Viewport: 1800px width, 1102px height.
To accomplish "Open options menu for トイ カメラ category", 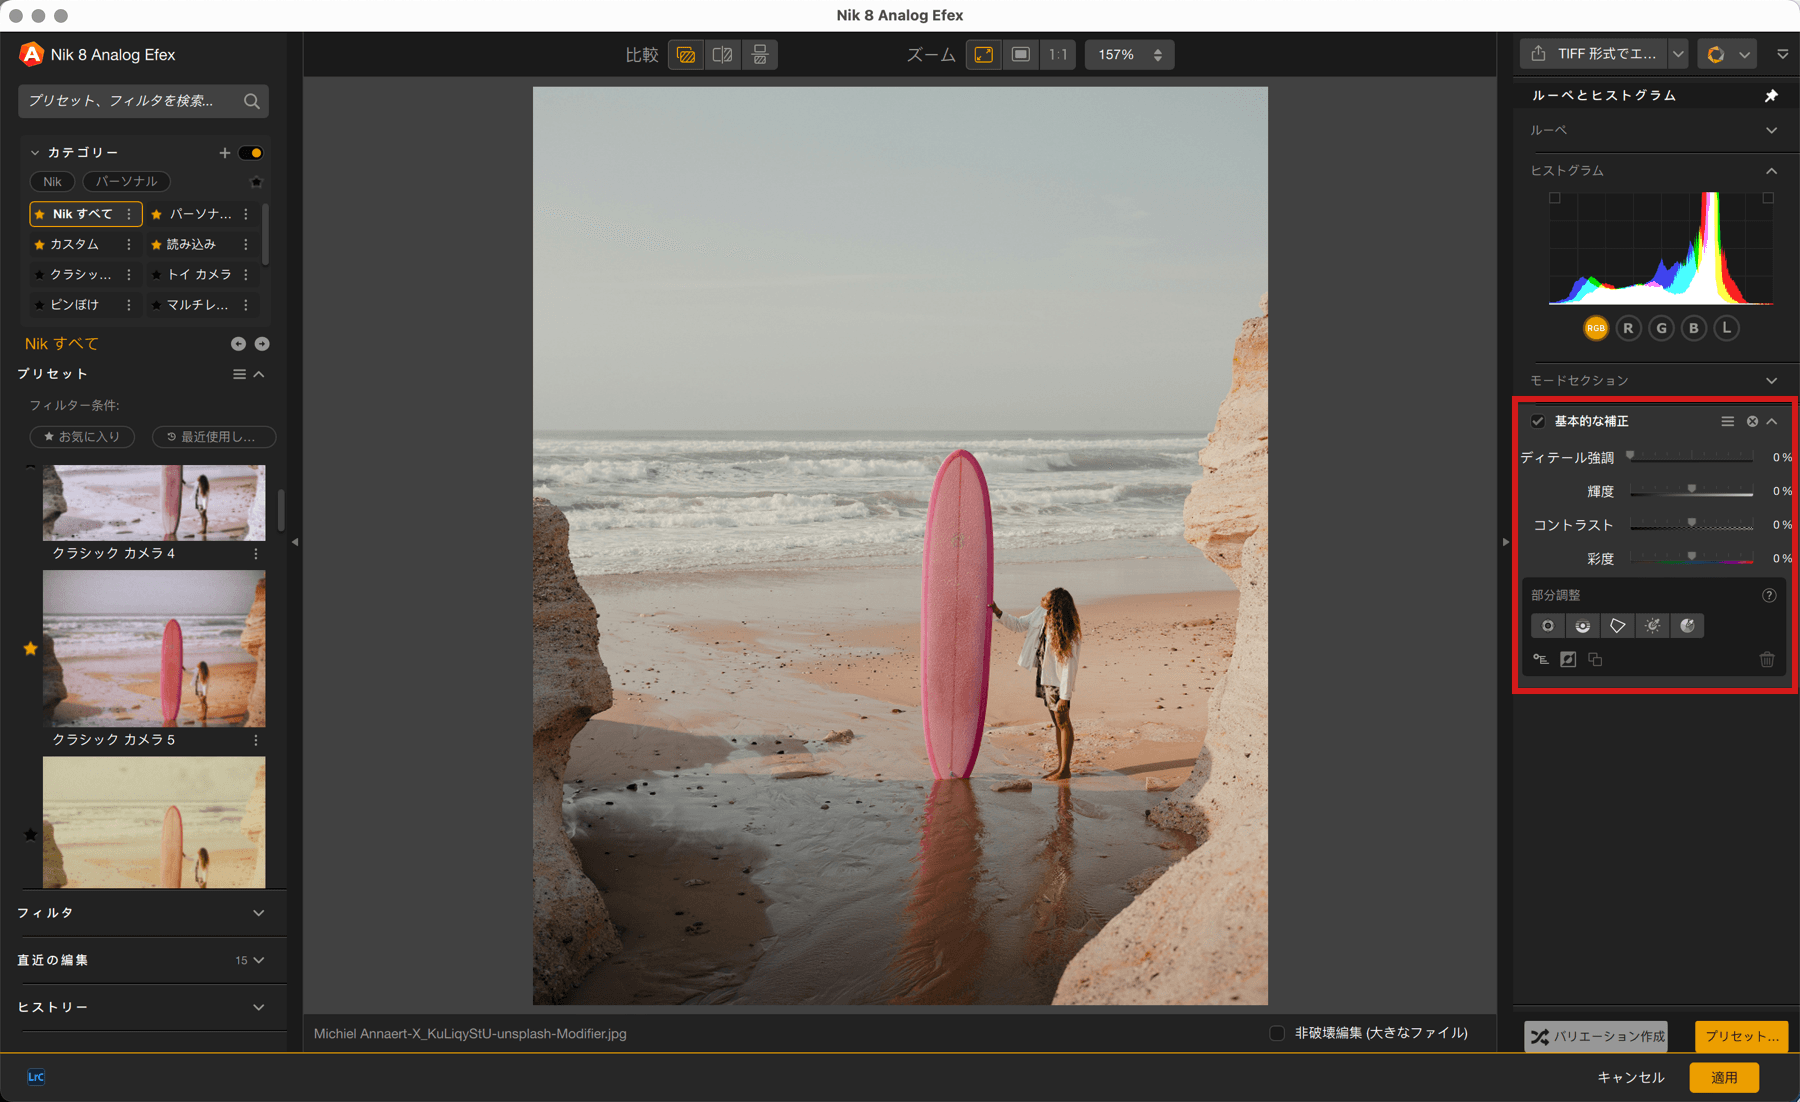I will tap(246, 274).
